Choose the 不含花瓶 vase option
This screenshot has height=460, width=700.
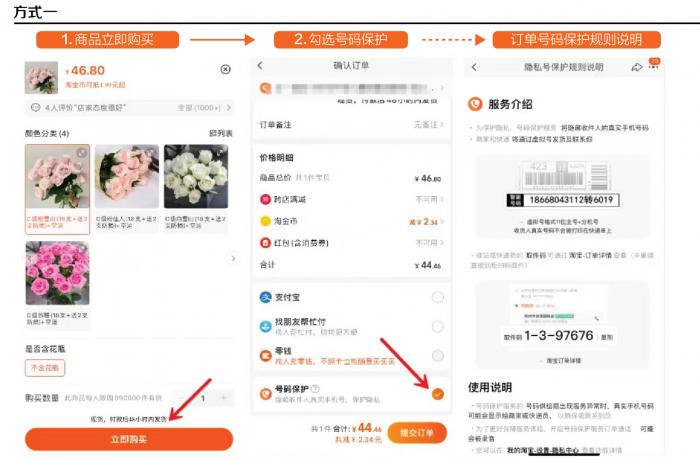[x=45, y=368]
